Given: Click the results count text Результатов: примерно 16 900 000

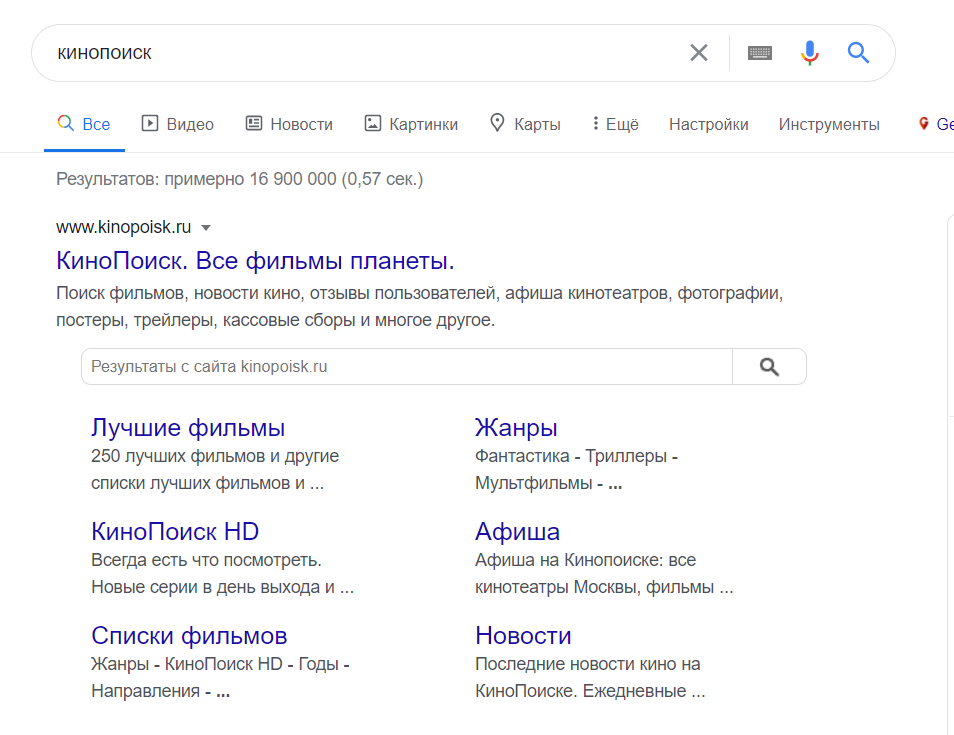Looking at the screenshot, I should 240,179.
